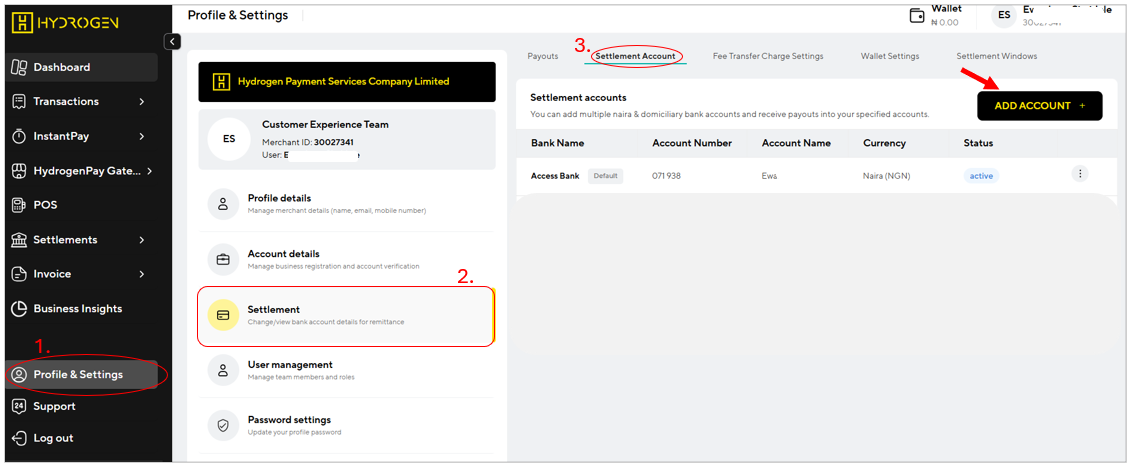Click the Profile details person icon
This screenshot has height=466, width=1133.
[223, 204]
